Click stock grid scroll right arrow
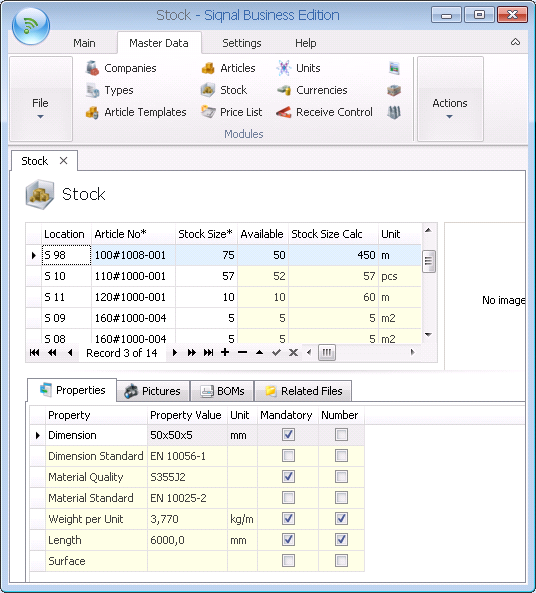536x593 pixels. pos(412,352)
